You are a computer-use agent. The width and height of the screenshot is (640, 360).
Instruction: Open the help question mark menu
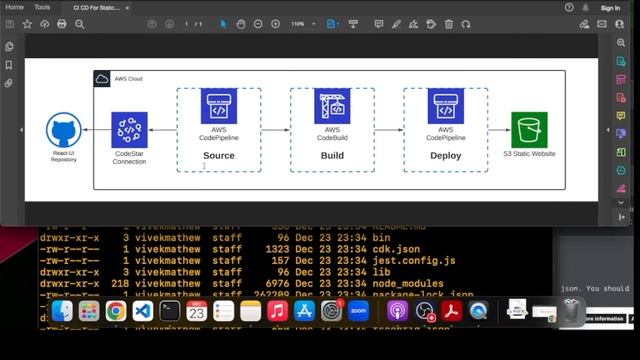click(569, 7)
